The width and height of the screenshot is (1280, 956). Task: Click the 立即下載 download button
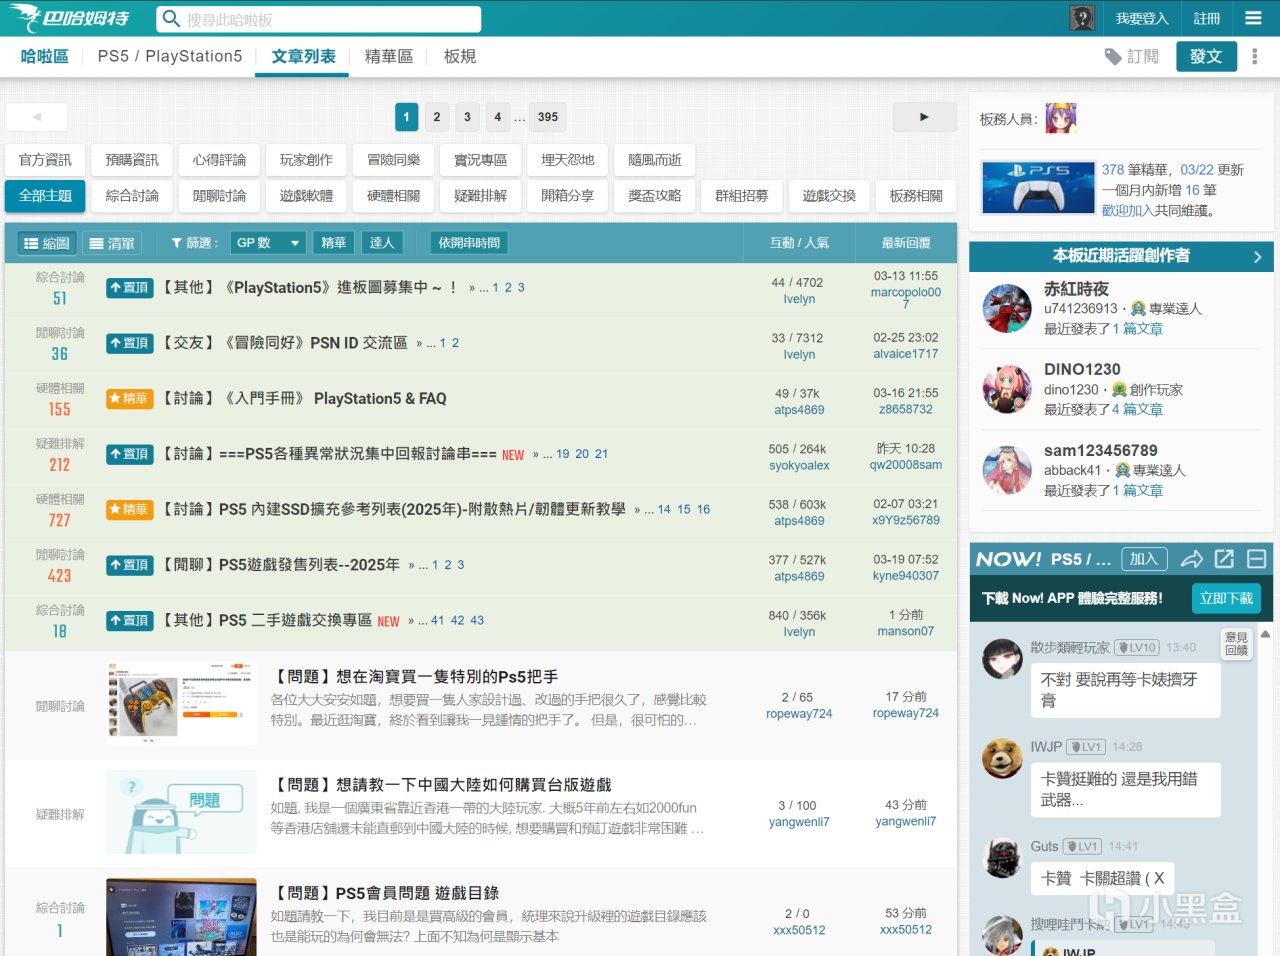1226,598
